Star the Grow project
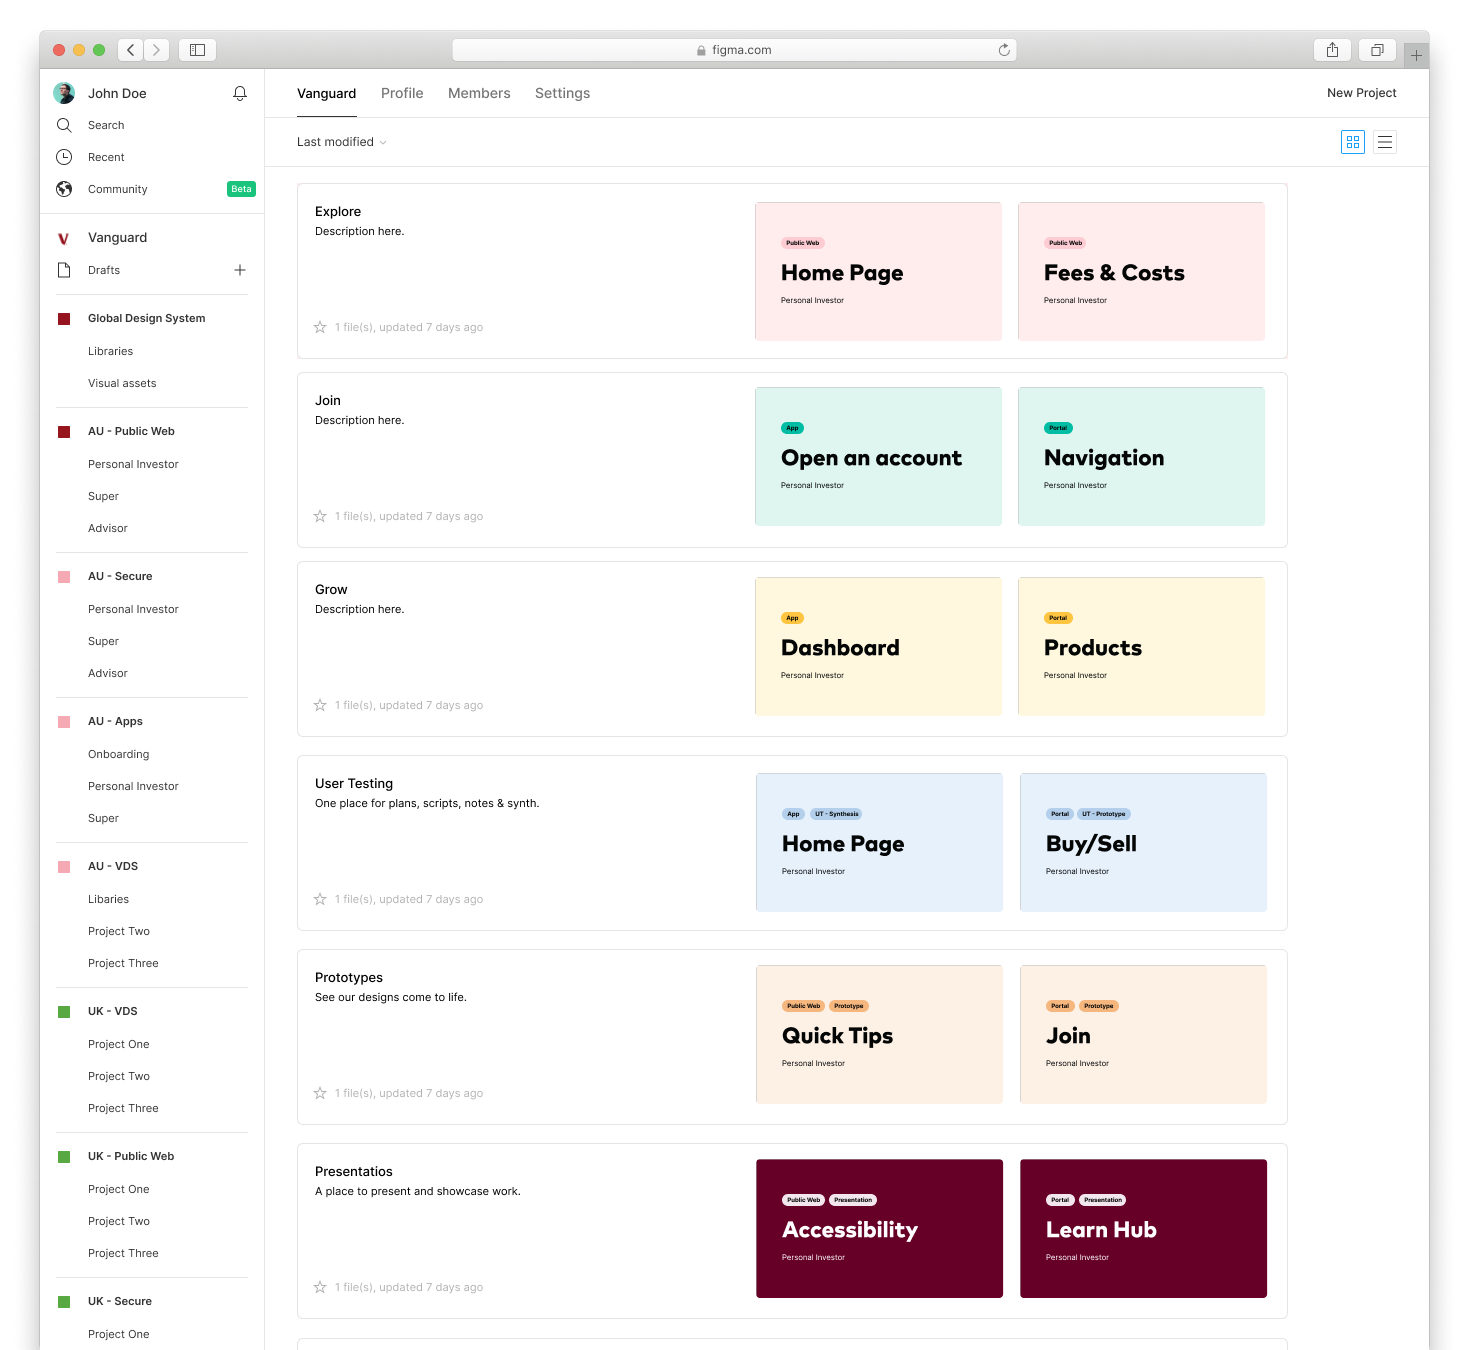This screenshot has width=1469, height=1350. pos(320,705)
